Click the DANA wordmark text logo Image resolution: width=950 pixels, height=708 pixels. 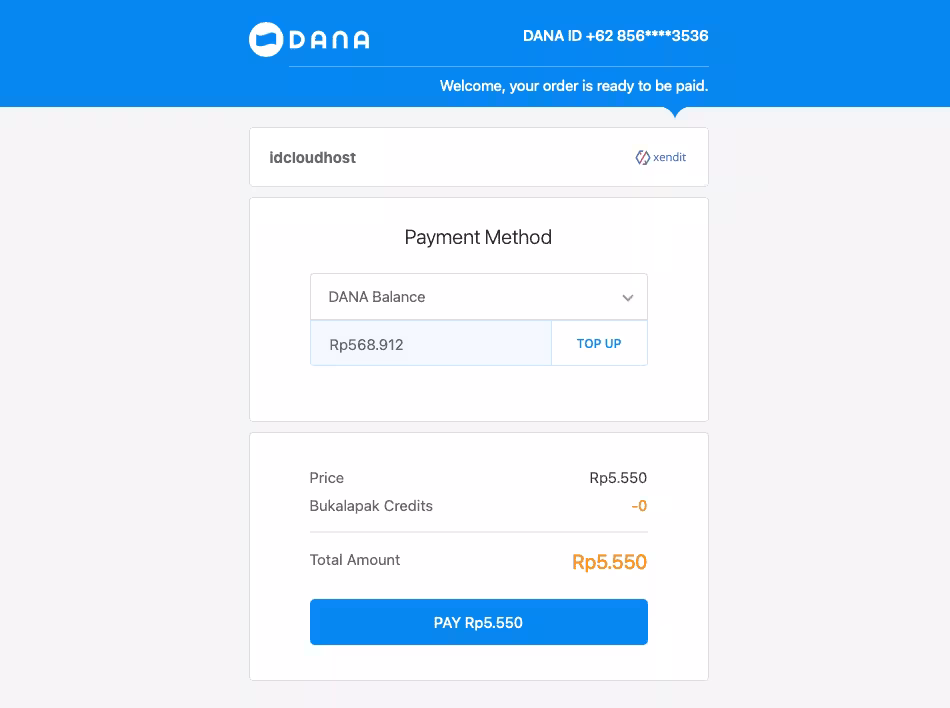329,40
